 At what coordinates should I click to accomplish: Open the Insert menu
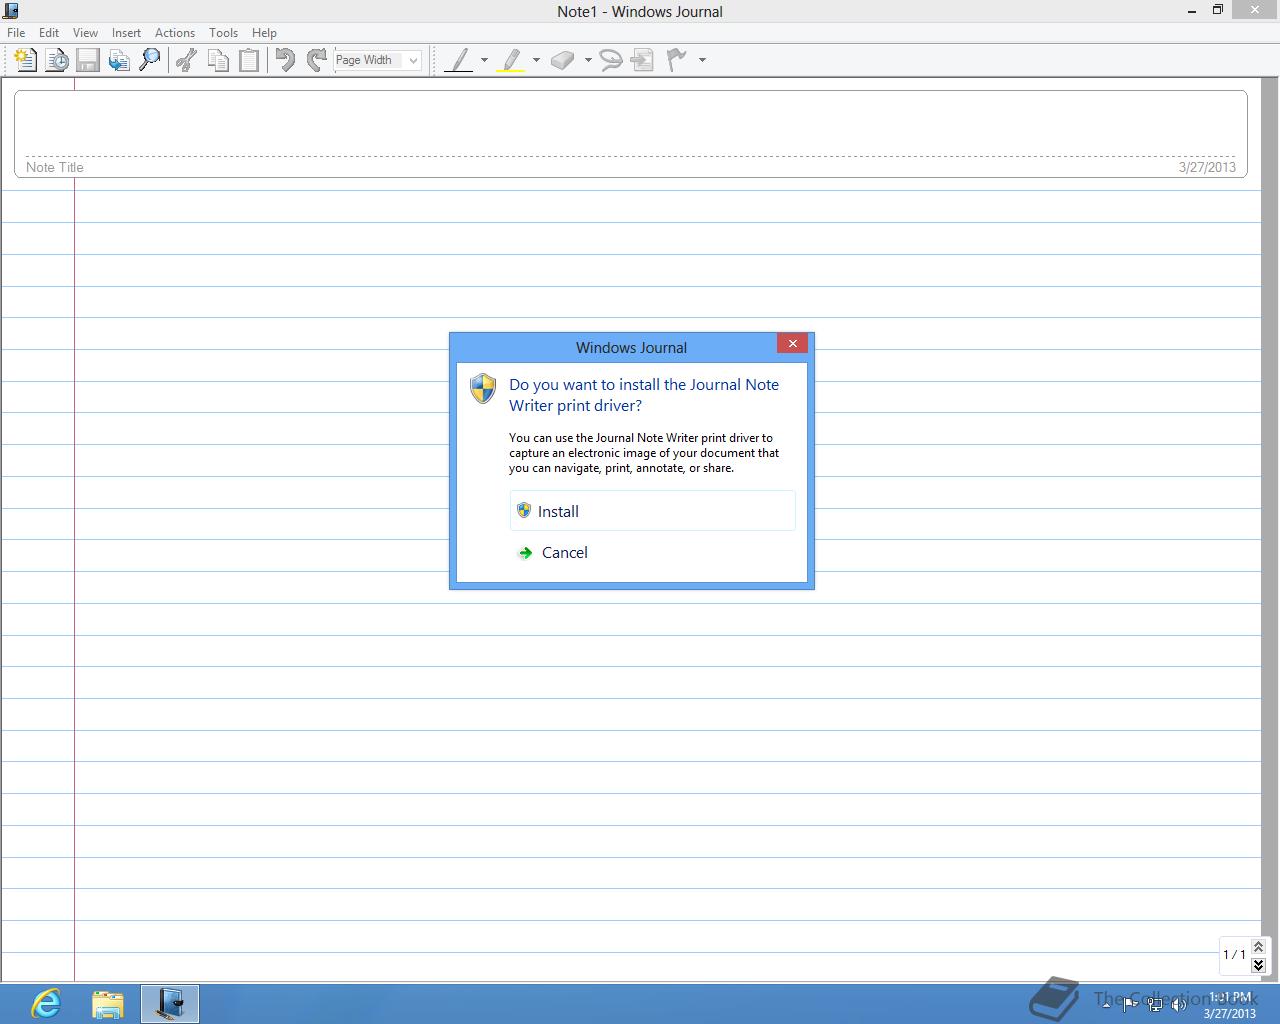tap(126, 33)
